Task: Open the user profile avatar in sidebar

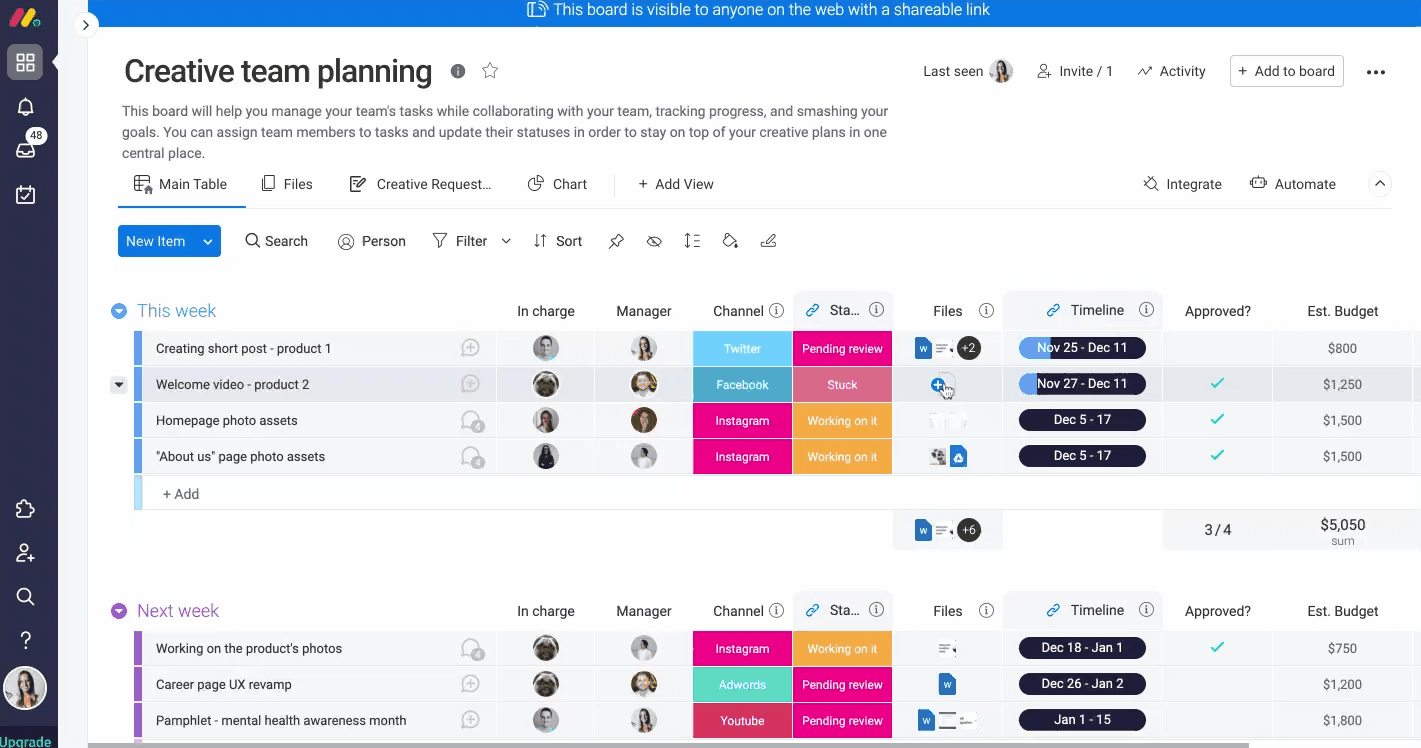Action: click(25, 688)
